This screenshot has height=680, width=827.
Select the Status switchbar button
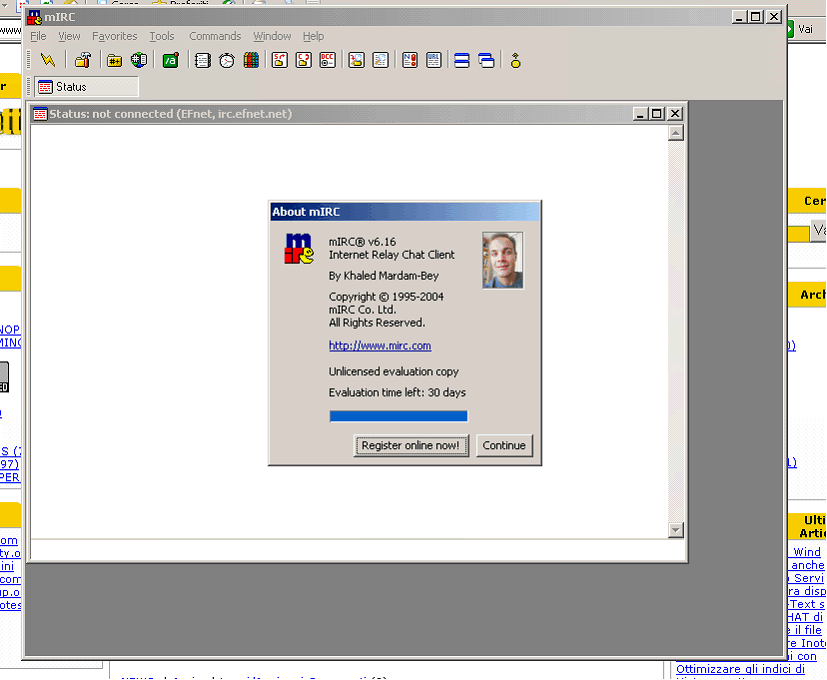click(x=87, y=87)
